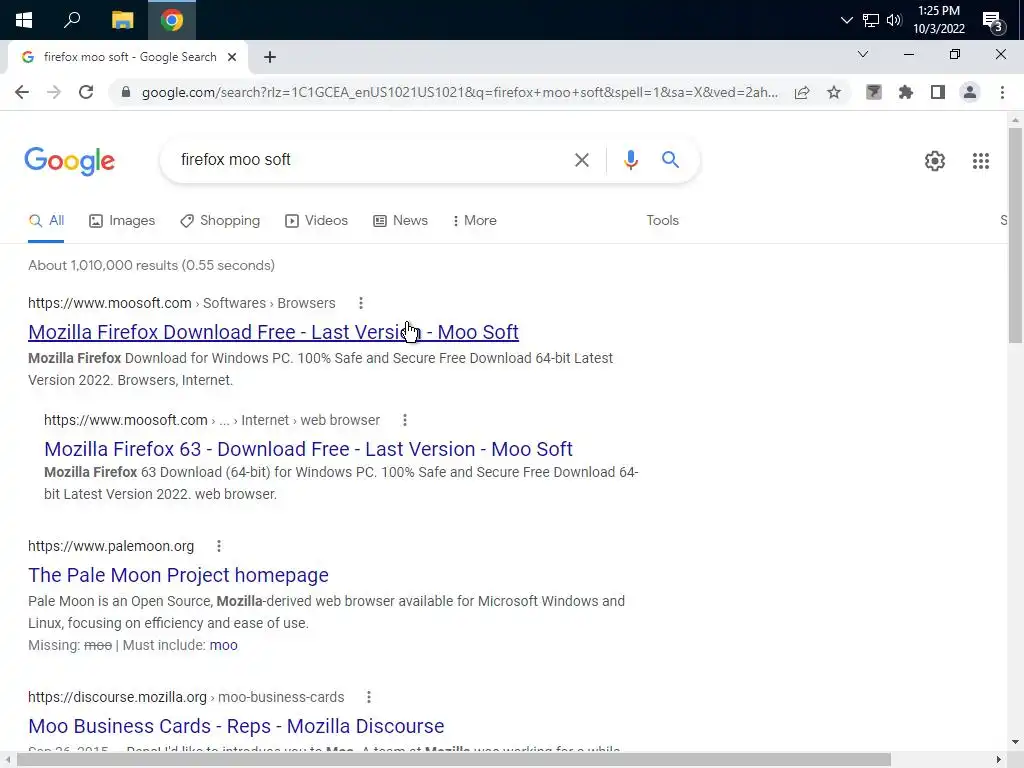Click the address bar URL
The width and height of the screenshot is (1024, 768).
pyautogui.click(x=460, y=92)
